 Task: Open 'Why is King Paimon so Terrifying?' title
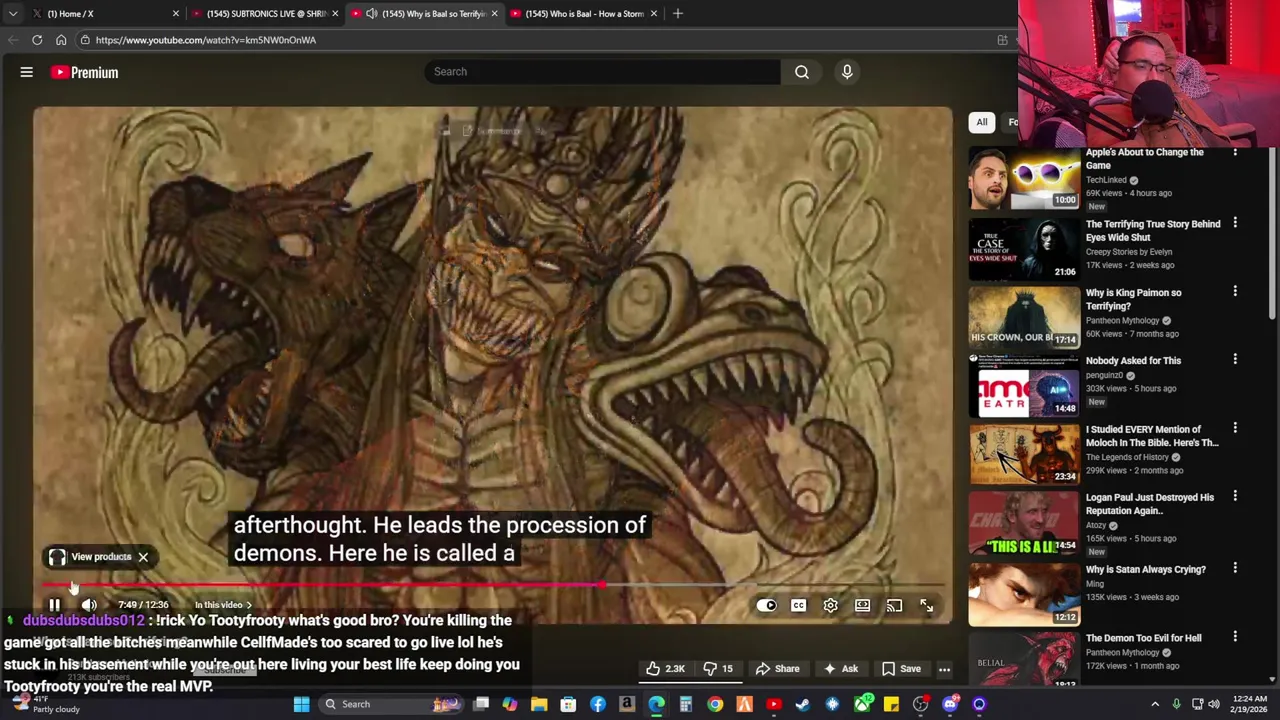pos(1133,300)
